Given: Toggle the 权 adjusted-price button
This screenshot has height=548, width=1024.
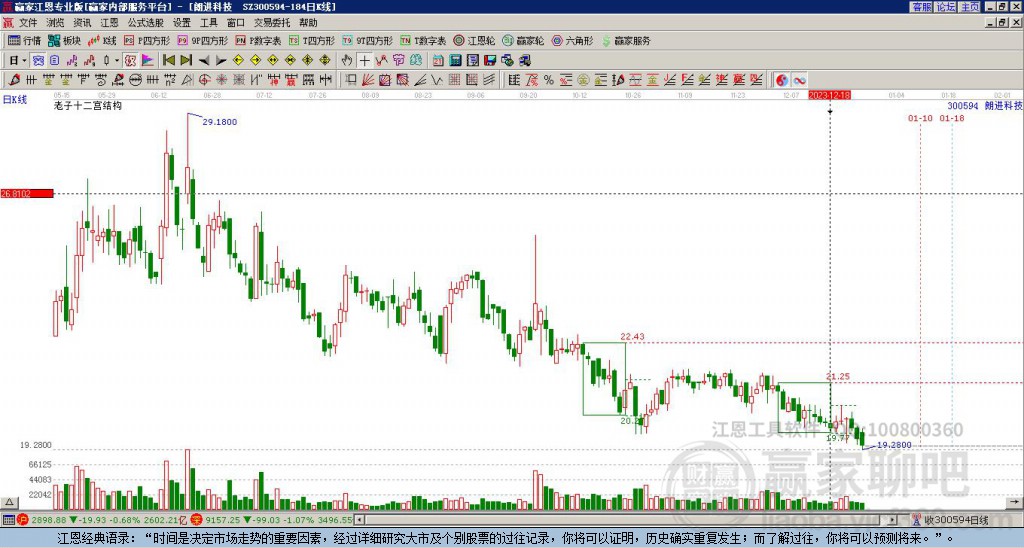Looking at the screenshot, I should tap(131, 60).
